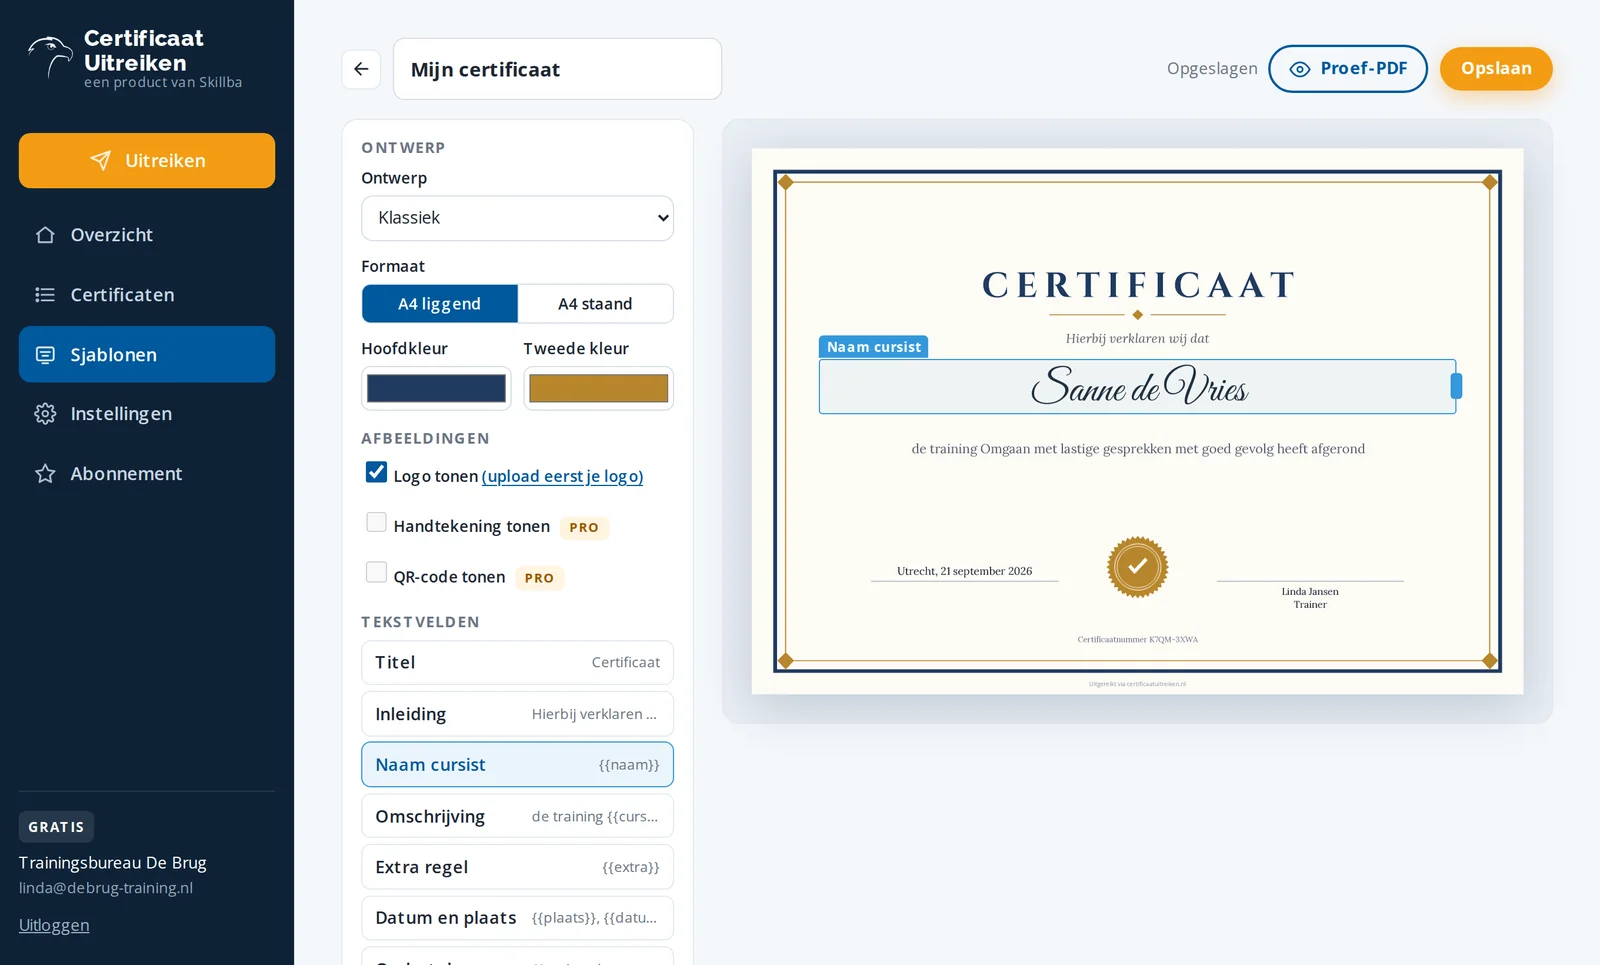Grab the blue resize handle on the name field
This screenshot has height=965, width=1600.
point(1456,386)
